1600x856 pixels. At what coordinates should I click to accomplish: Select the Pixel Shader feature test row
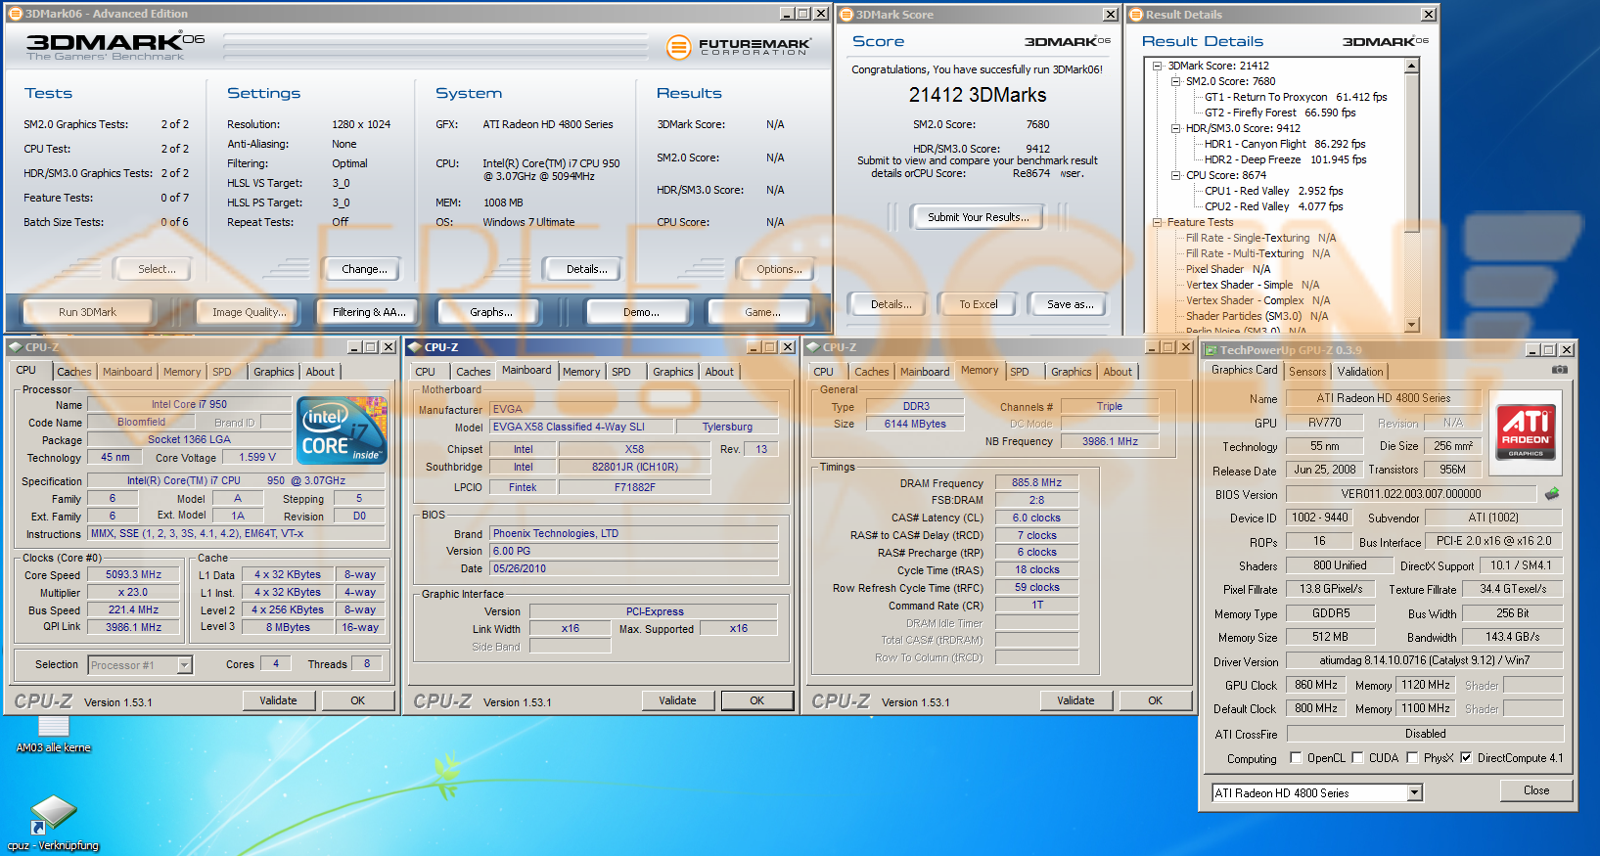click(1228, 269)
